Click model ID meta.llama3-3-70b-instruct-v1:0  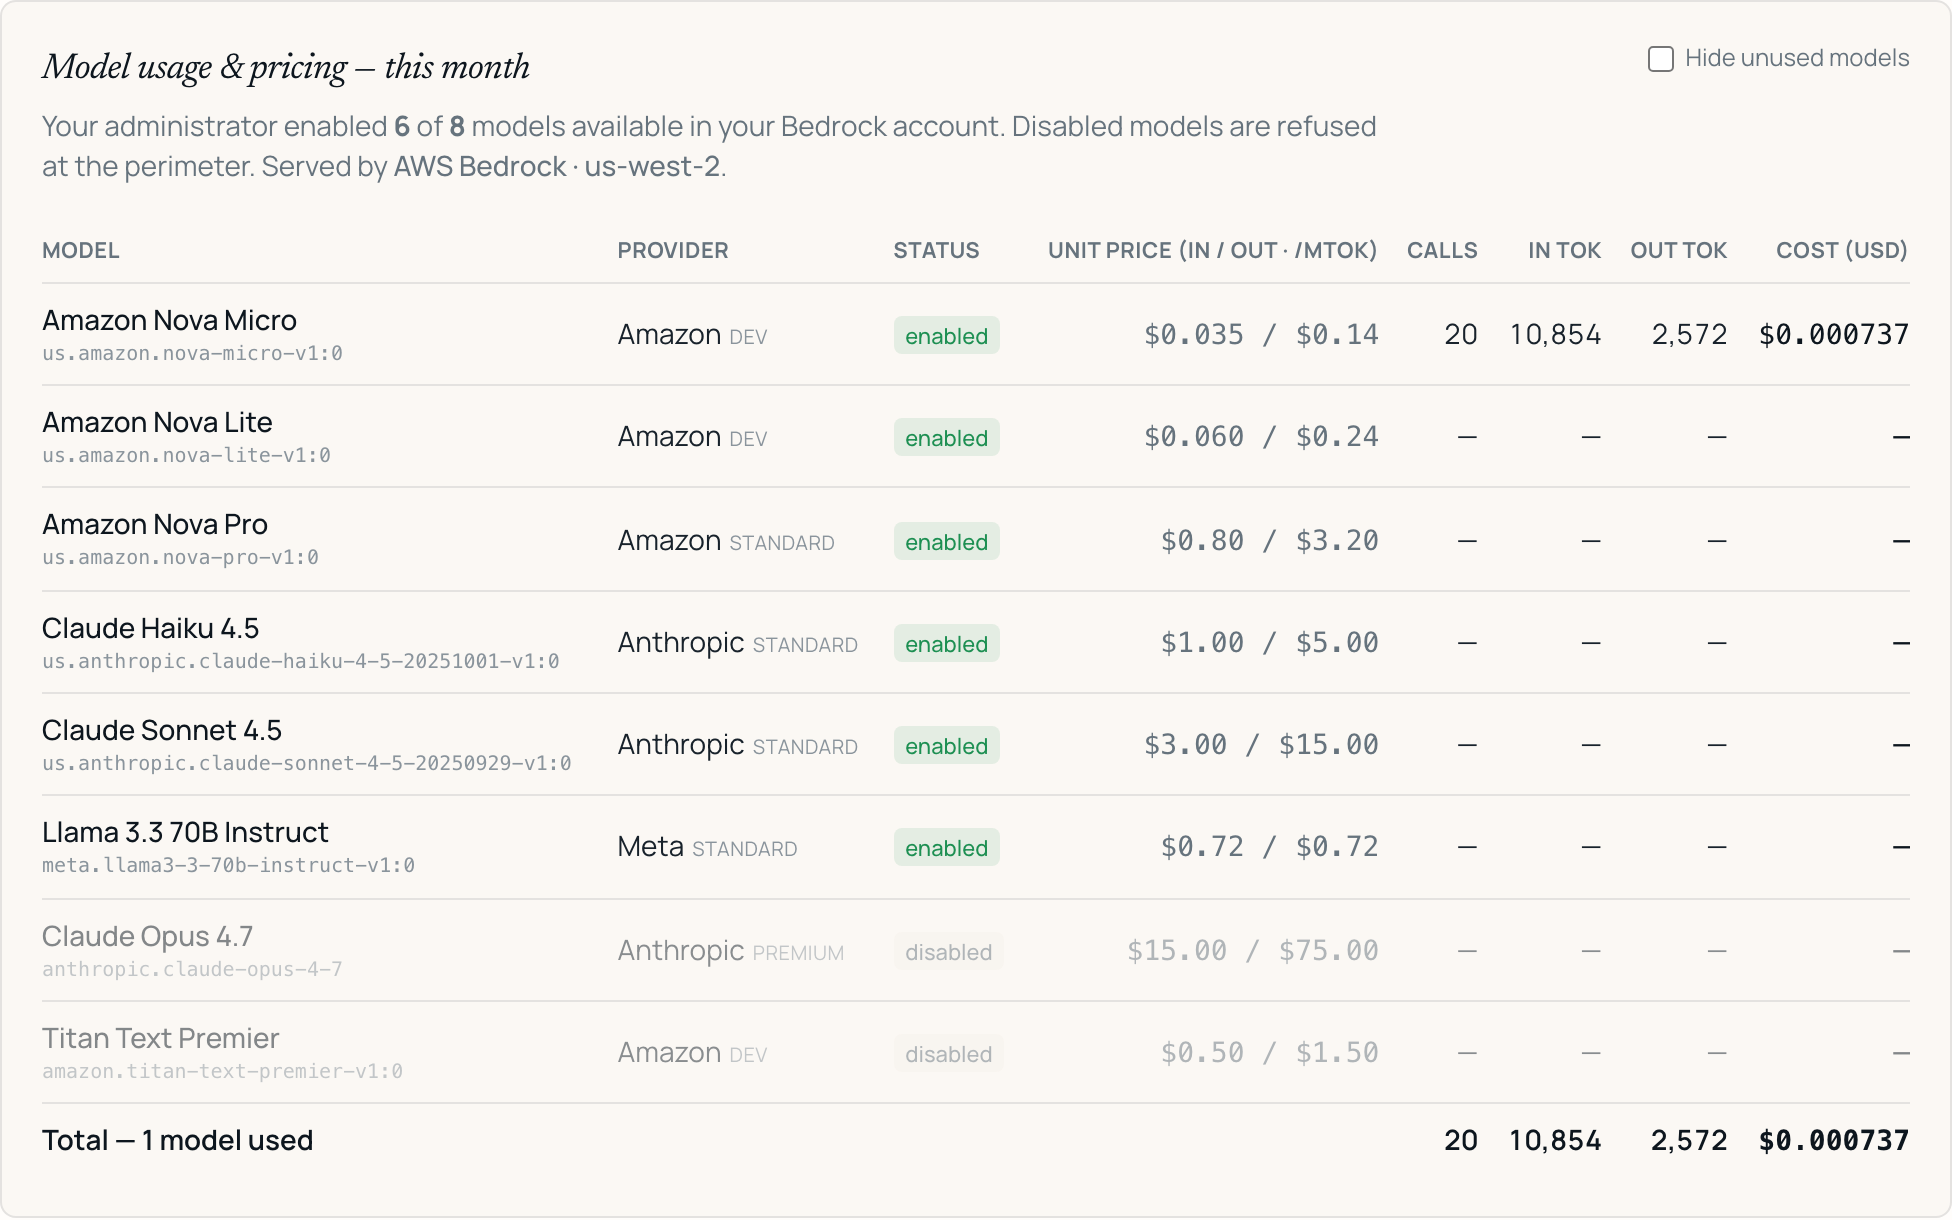point(228,865)
